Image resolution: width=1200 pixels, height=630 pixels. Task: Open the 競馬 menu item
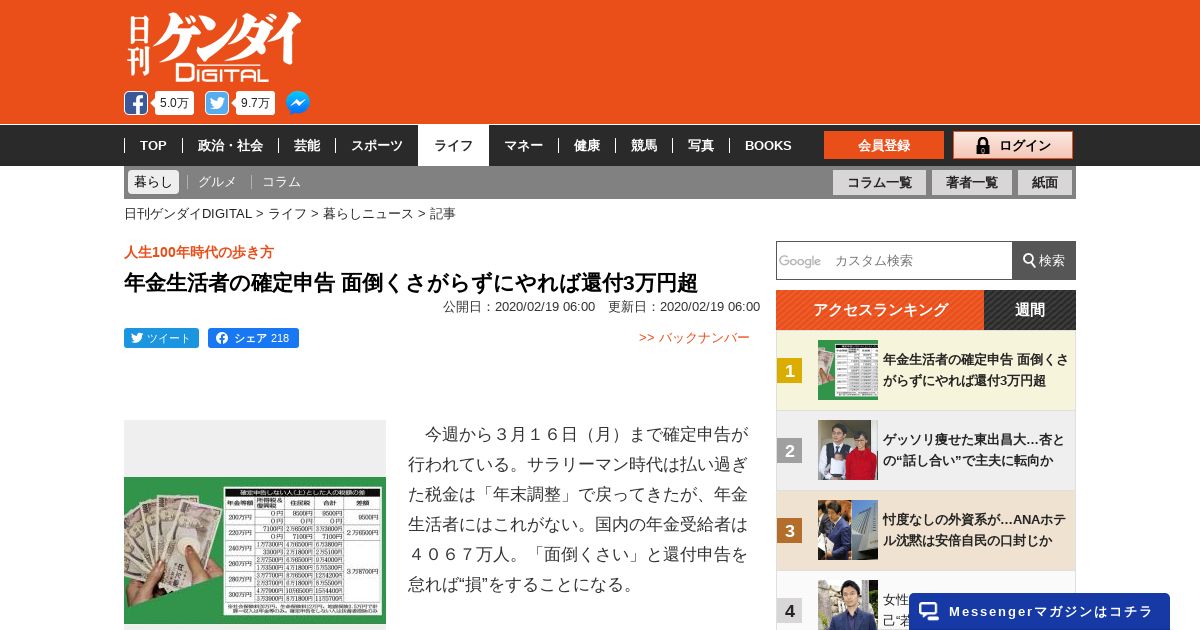(644, 146)
